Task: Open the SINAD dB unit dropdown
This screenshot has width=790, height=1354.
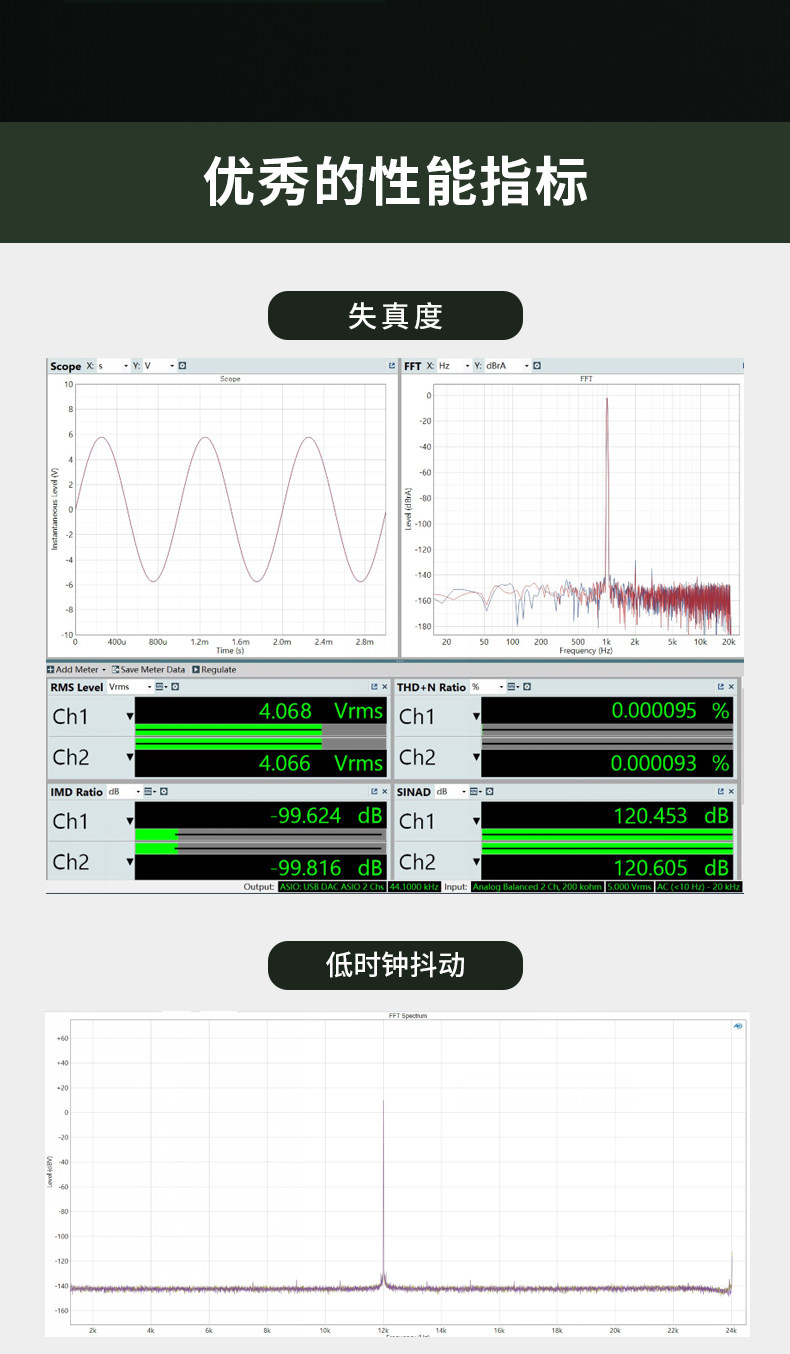Action: (x=452, y=792)
